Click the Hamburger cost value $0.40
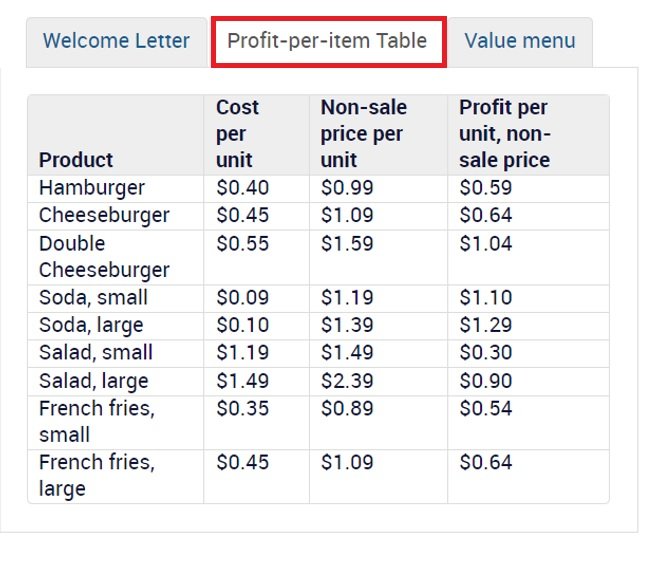 [242, 188]
